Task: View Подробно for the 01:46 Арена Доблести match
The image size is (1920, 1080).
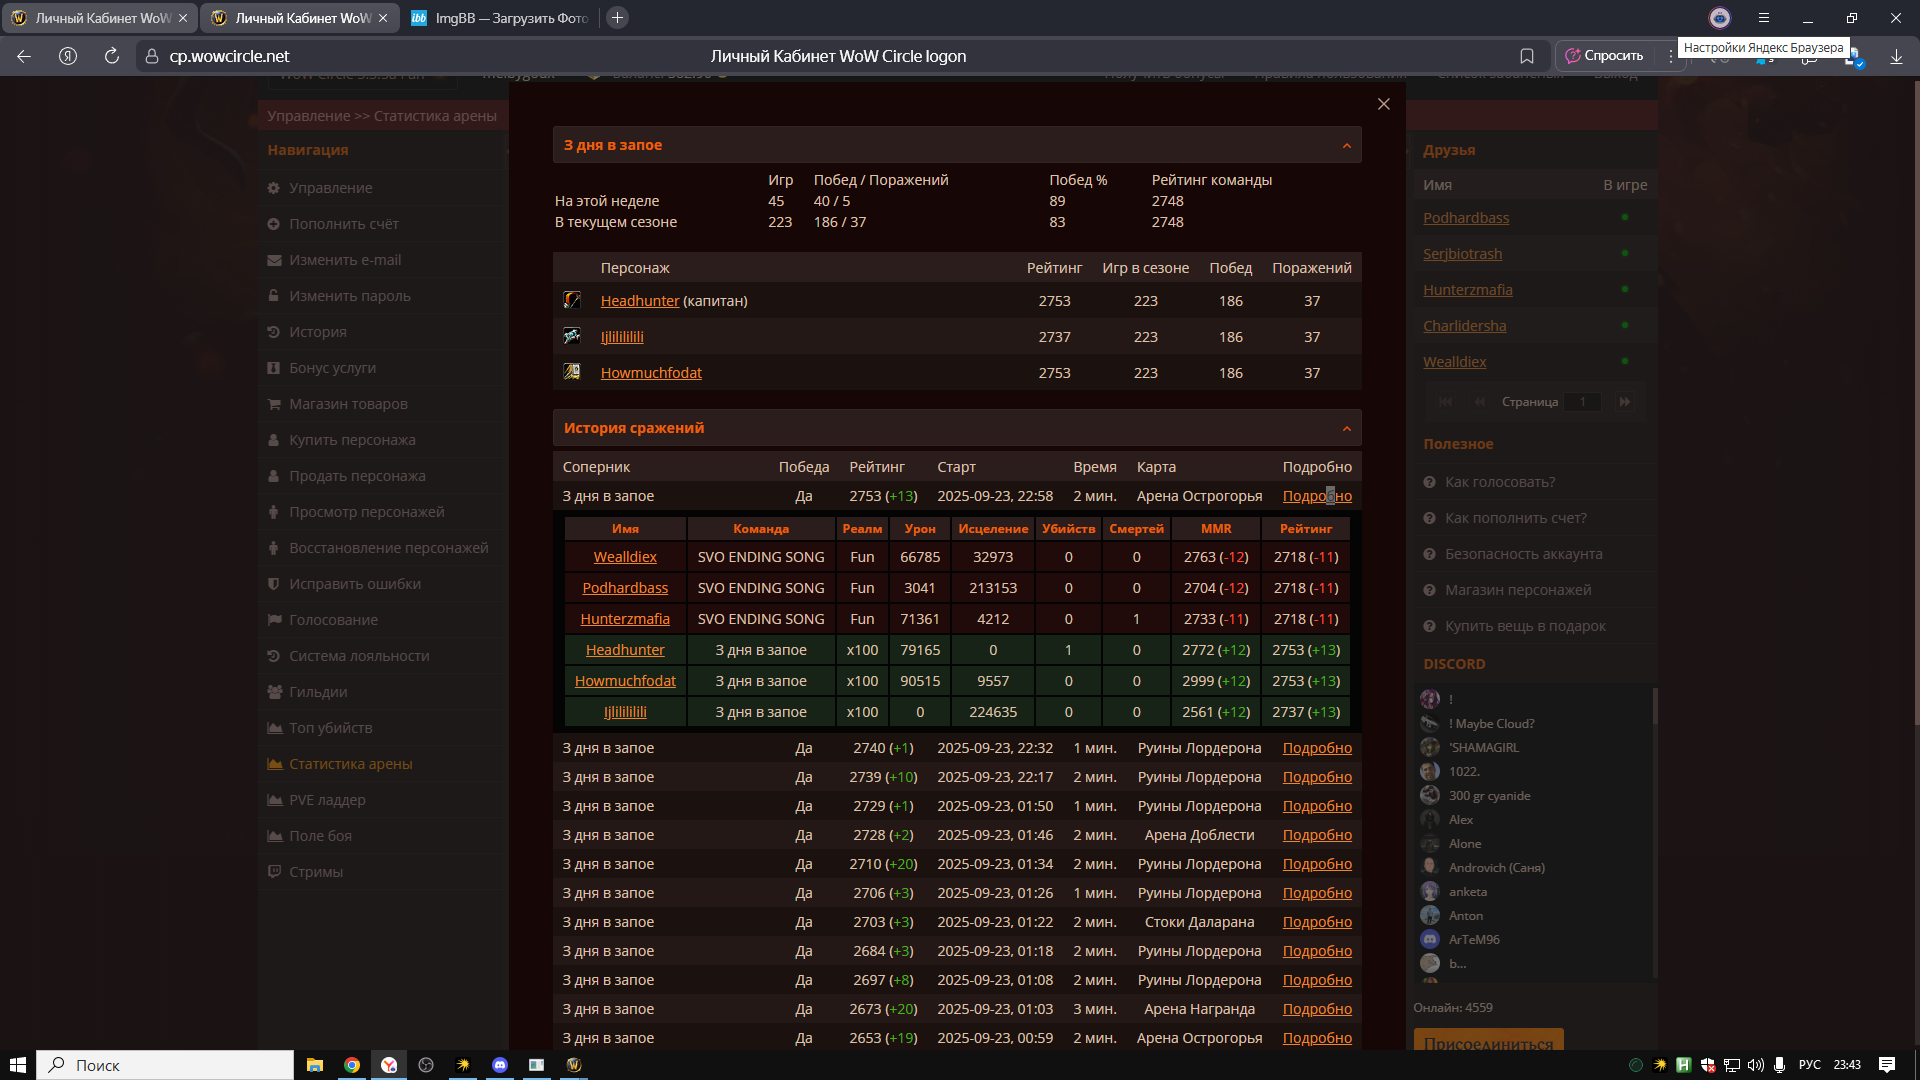Action: 1317,835
